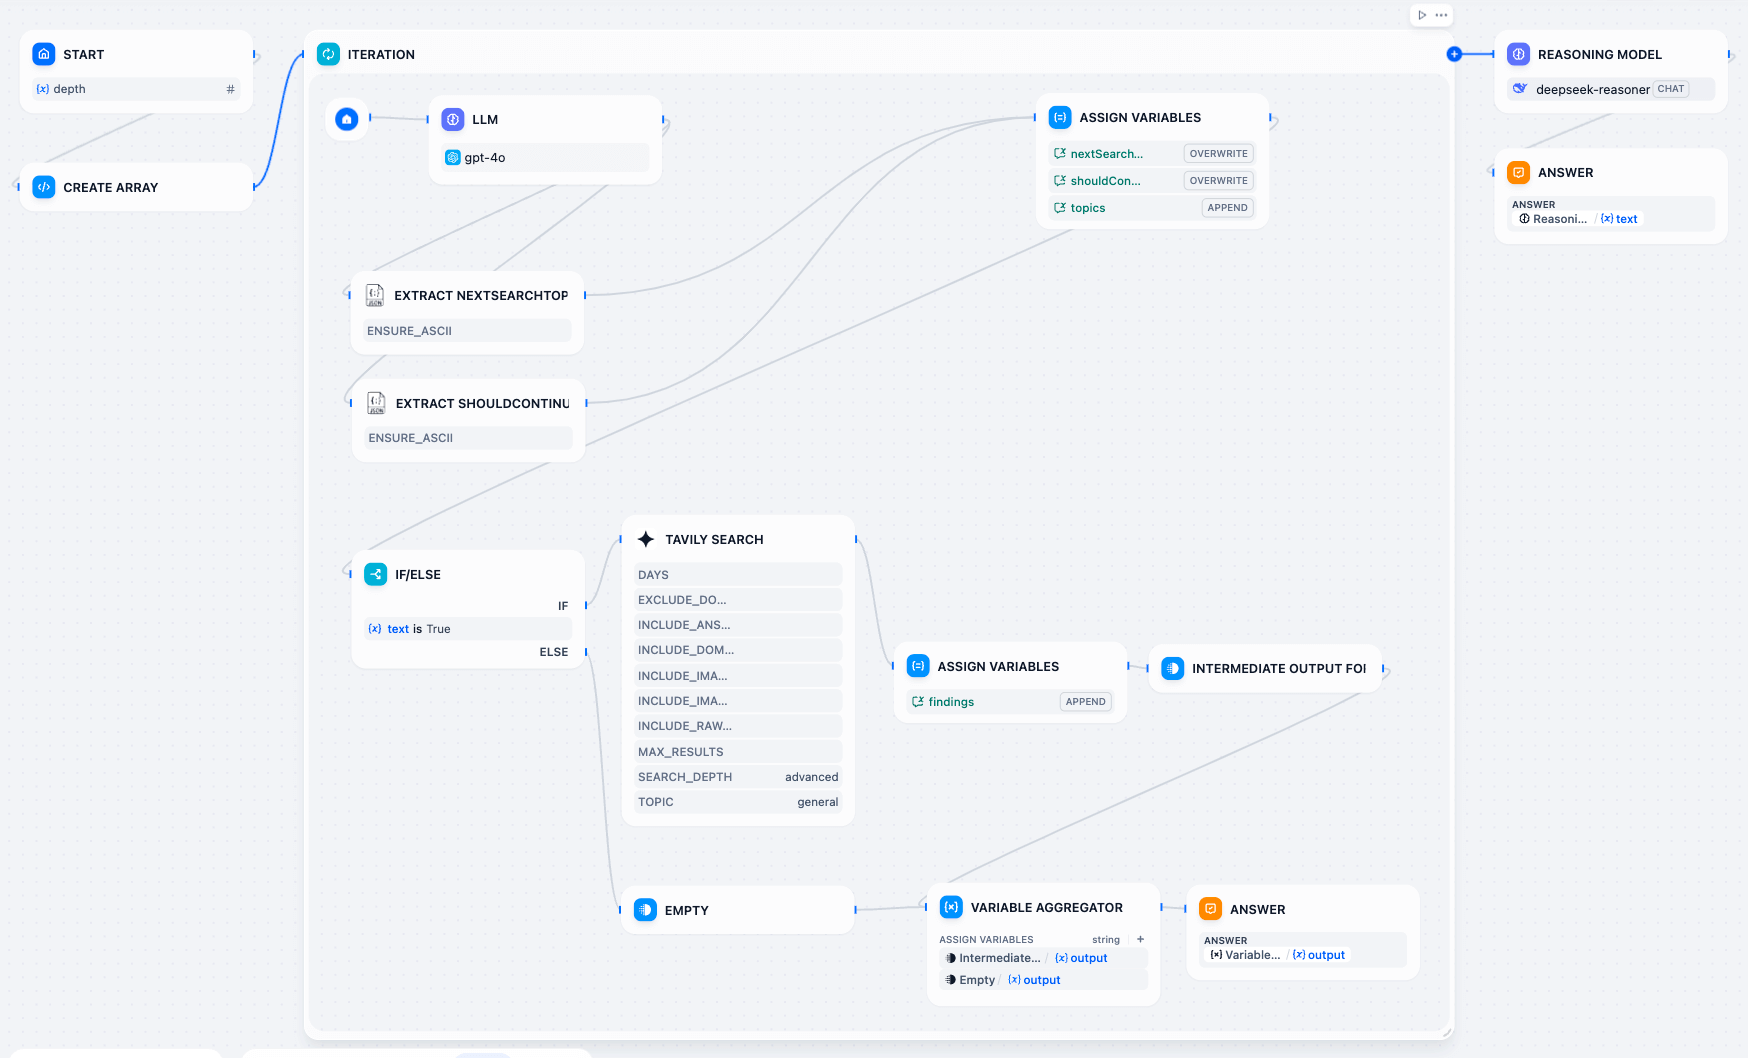This screenshot has height=1058, width=1748.
Task: Click the APPEND badge beside topics
Action: point(1227,208)
